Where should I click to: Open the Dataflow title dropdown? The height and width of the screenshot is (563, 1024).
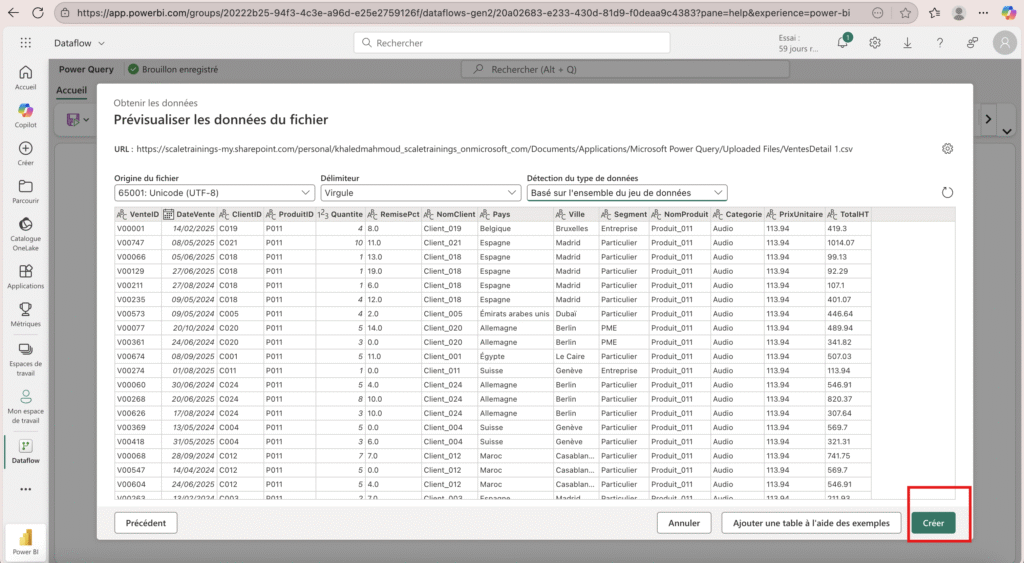(82, 43)
